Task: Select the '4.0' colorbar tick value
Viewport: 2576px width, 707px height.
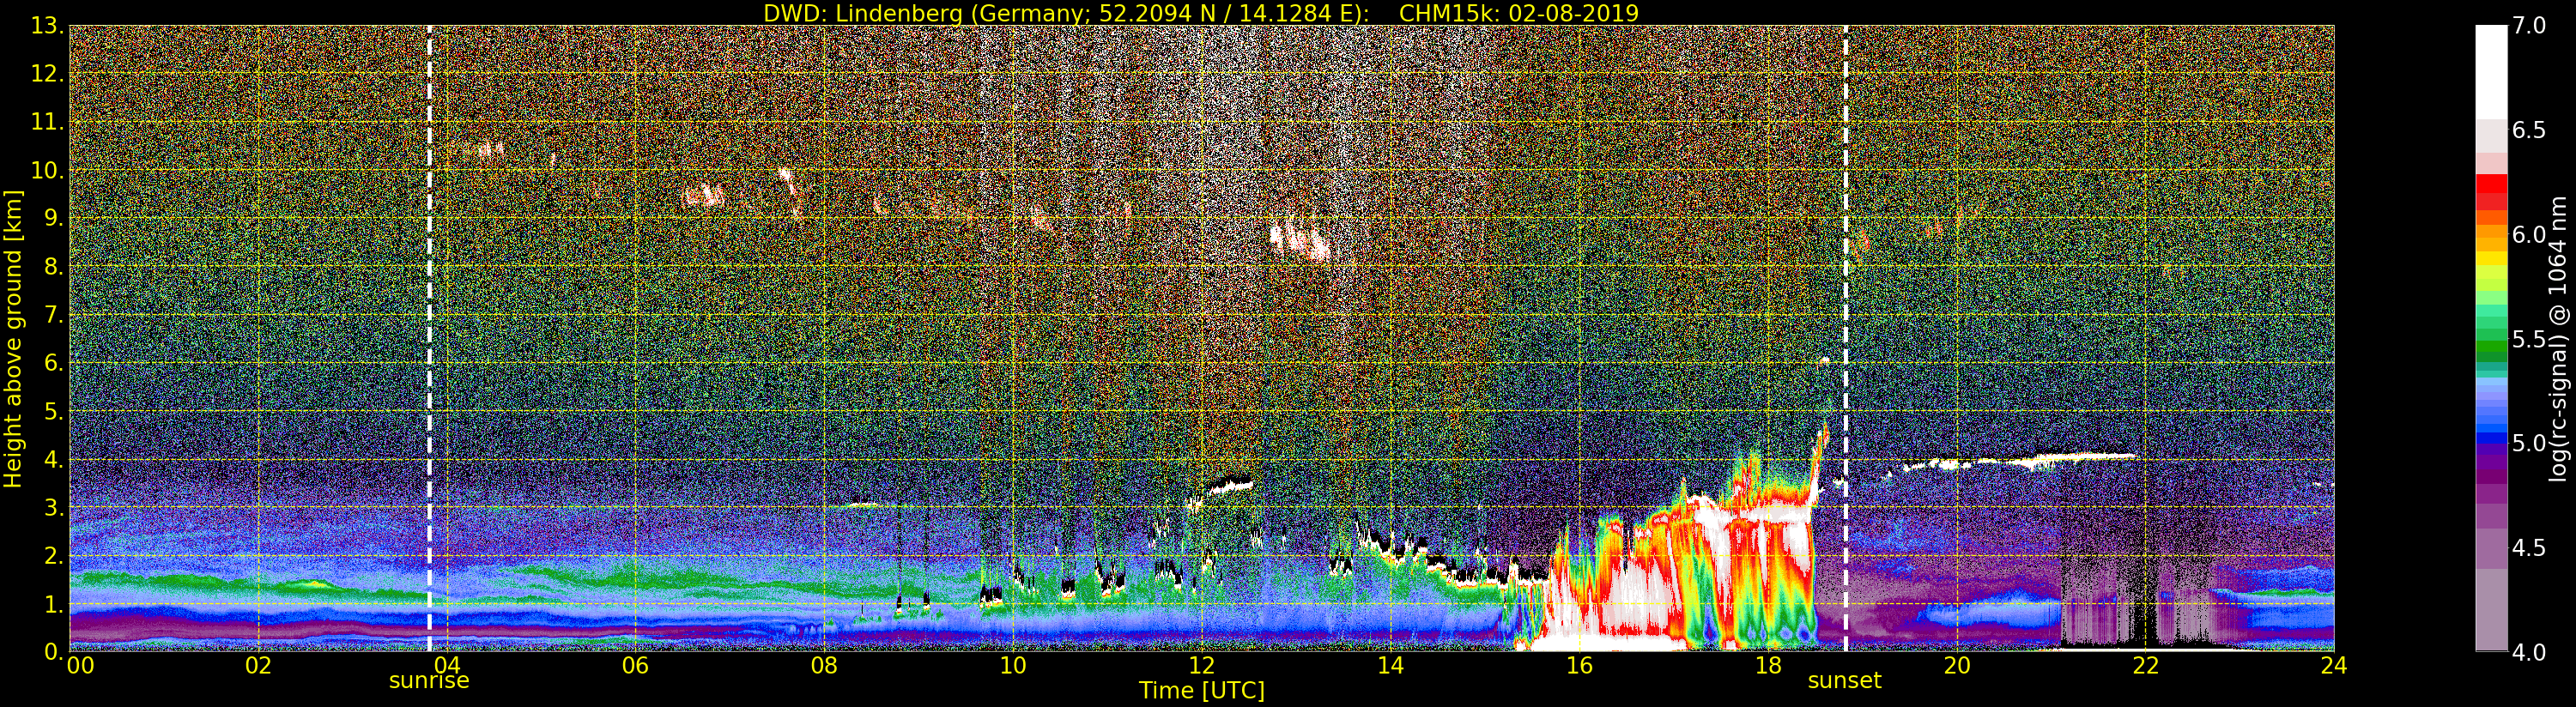Action: pyautogui.click(x=2529, y=652)
